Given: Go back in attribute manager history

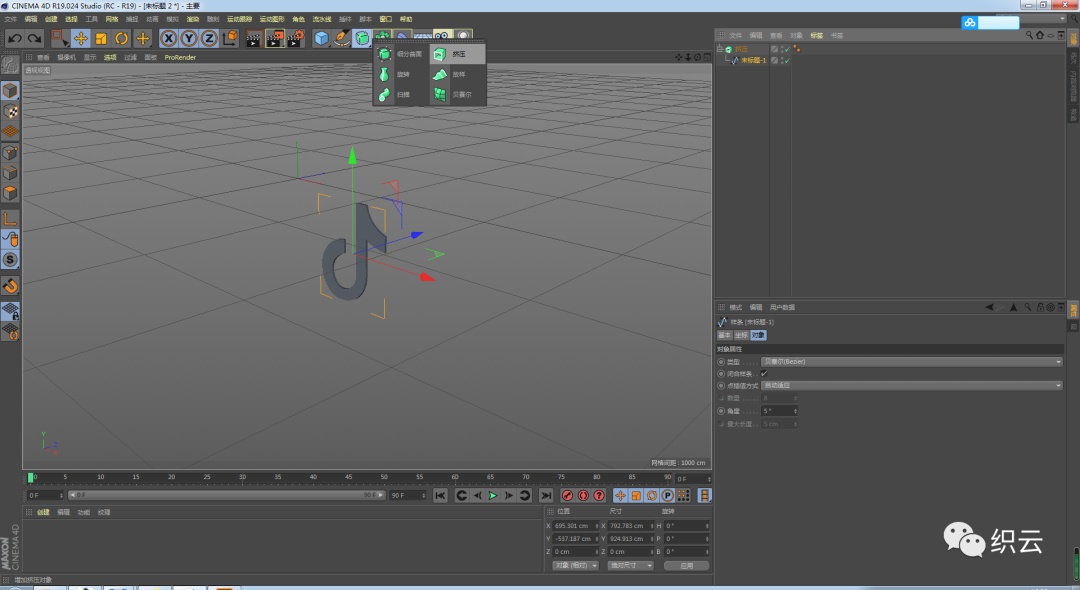Looking at the screenshot, I should [990, 307].
